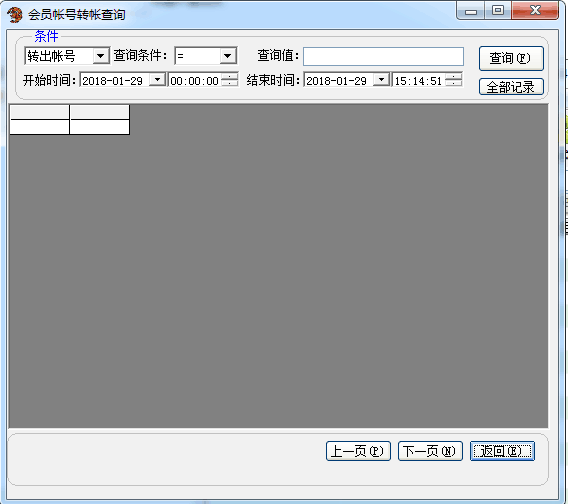Click the 全部记录 button

pos(511,87)
